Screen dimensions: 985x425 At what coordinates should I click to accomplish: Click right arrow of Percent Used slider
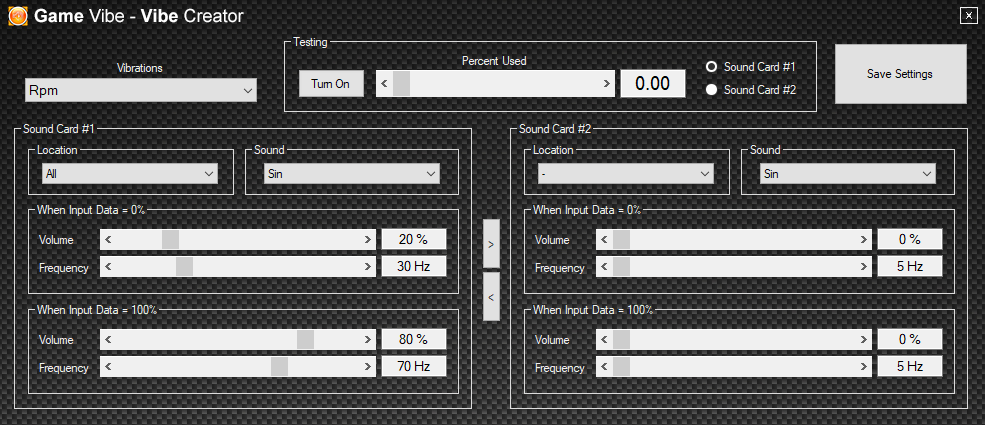pos(607,84)
